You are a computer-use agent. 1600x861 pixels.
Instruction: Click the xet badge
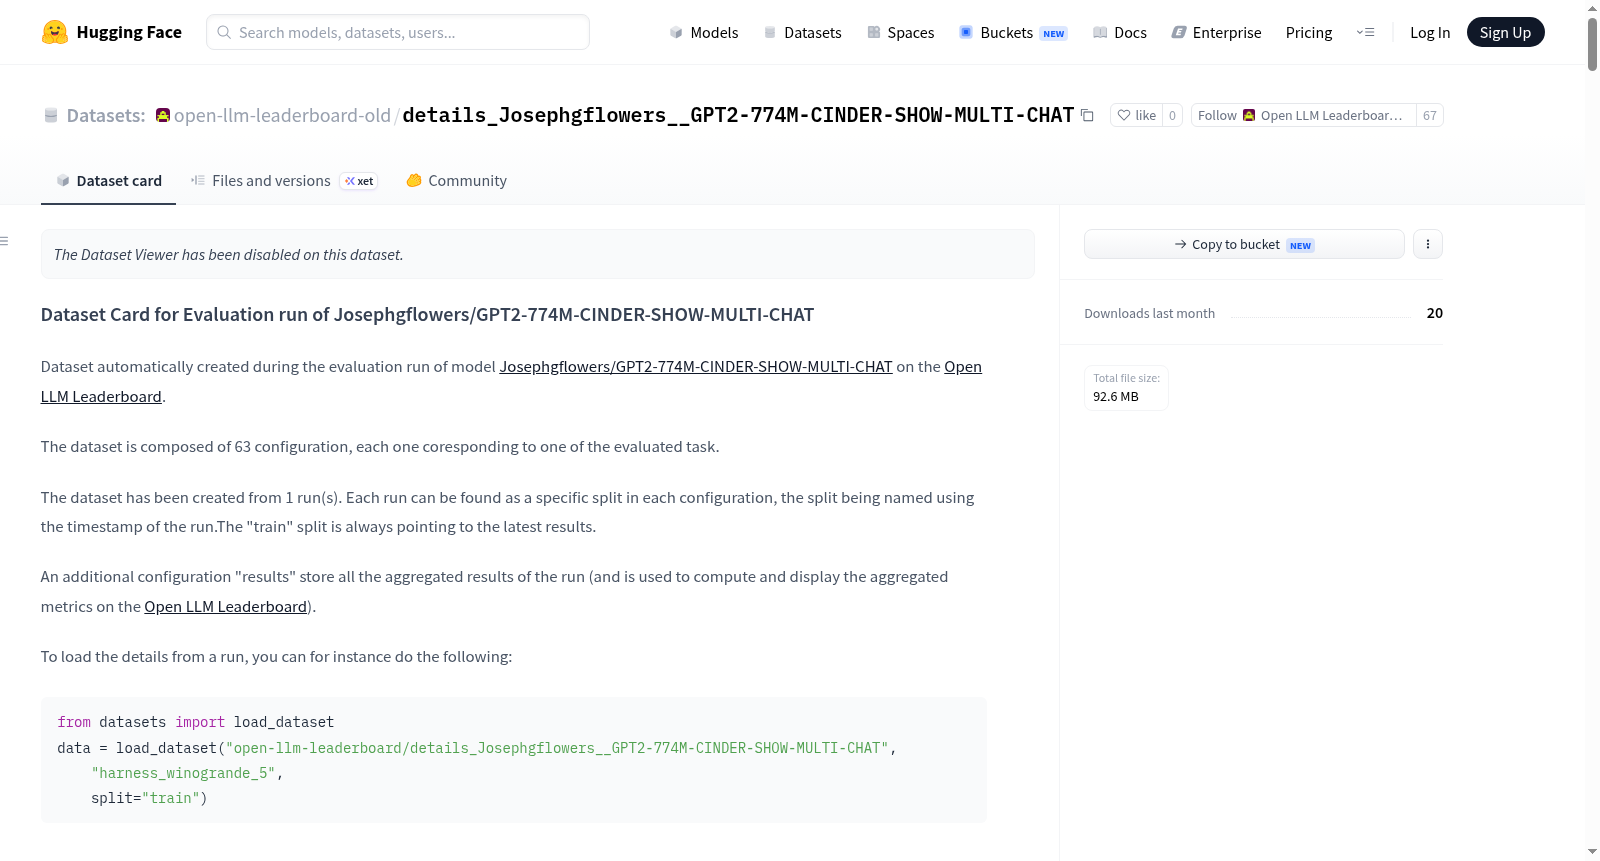coord(359,181)
